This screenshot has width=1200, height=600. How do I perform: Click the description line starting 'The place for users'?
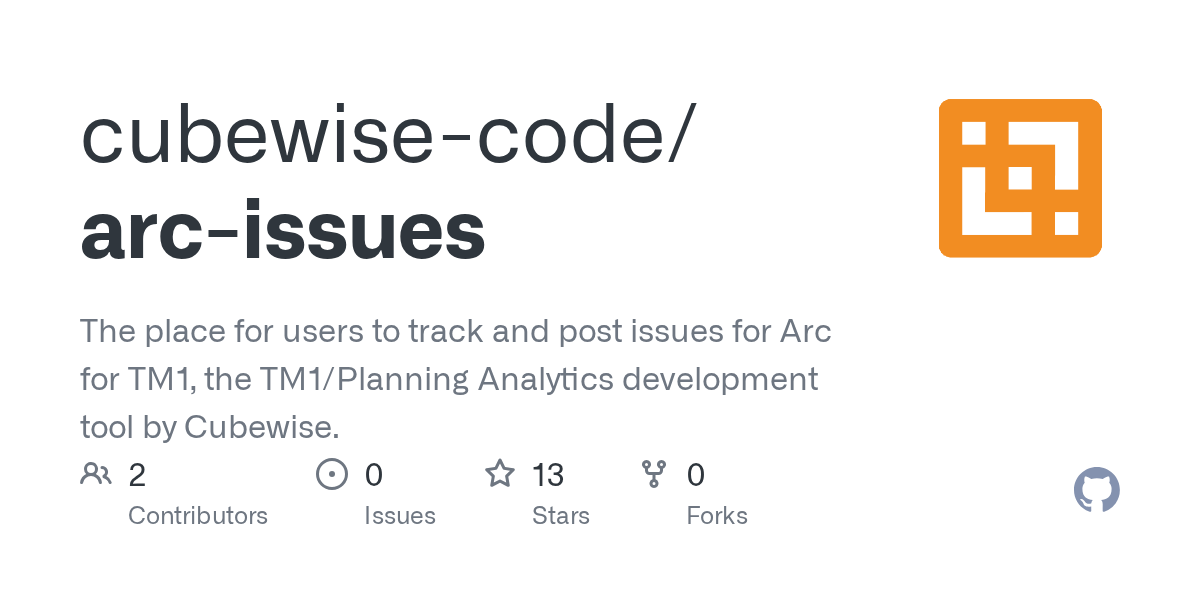click(455, 331)
